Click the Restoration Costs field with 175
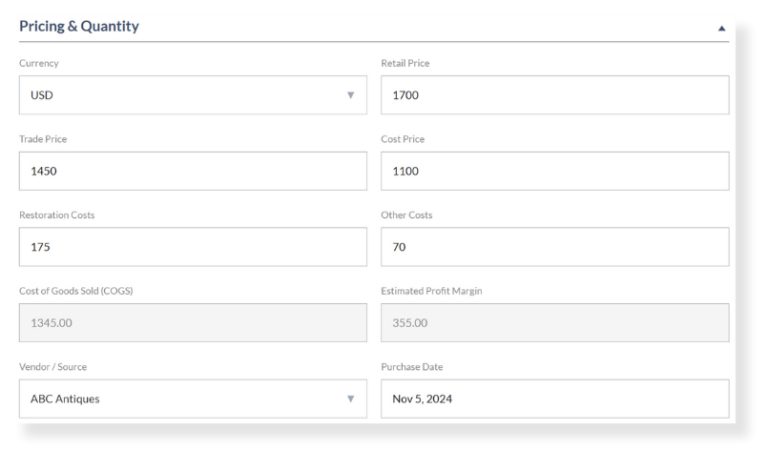The height and width of the screenshot is (450, 768). [192, 247]
